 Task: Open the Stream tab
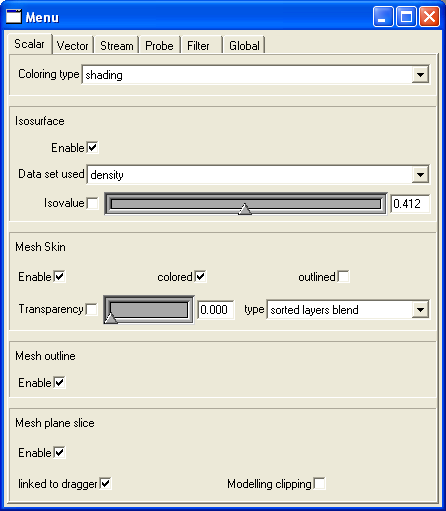point(116,45)
